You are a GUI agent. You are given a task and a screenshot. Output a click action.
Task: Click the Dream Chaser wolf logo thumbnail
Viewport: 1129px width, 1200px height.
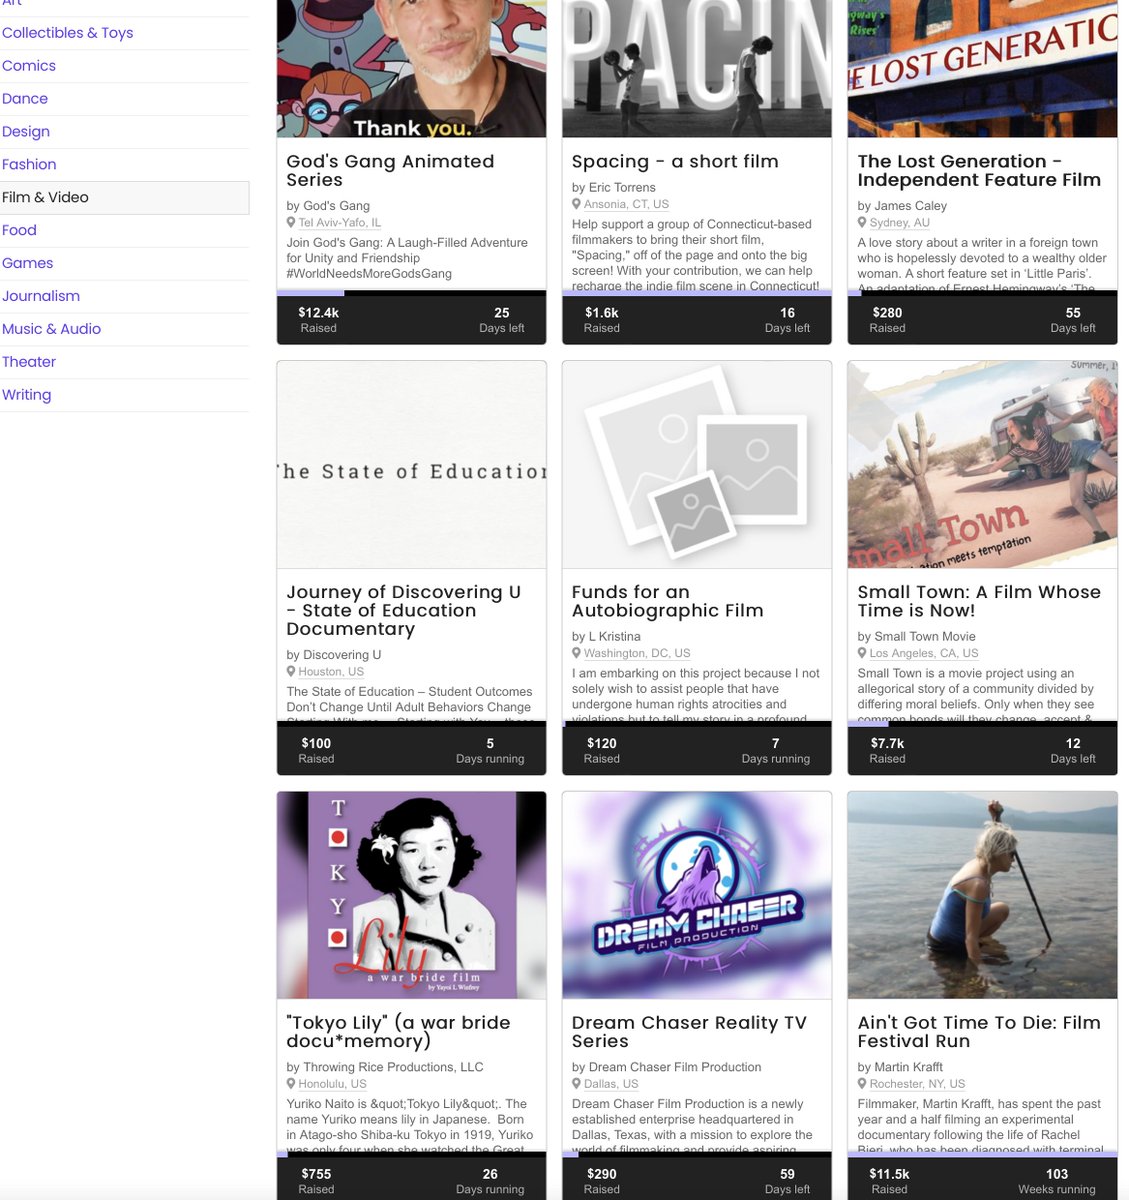tap(697, 895)
